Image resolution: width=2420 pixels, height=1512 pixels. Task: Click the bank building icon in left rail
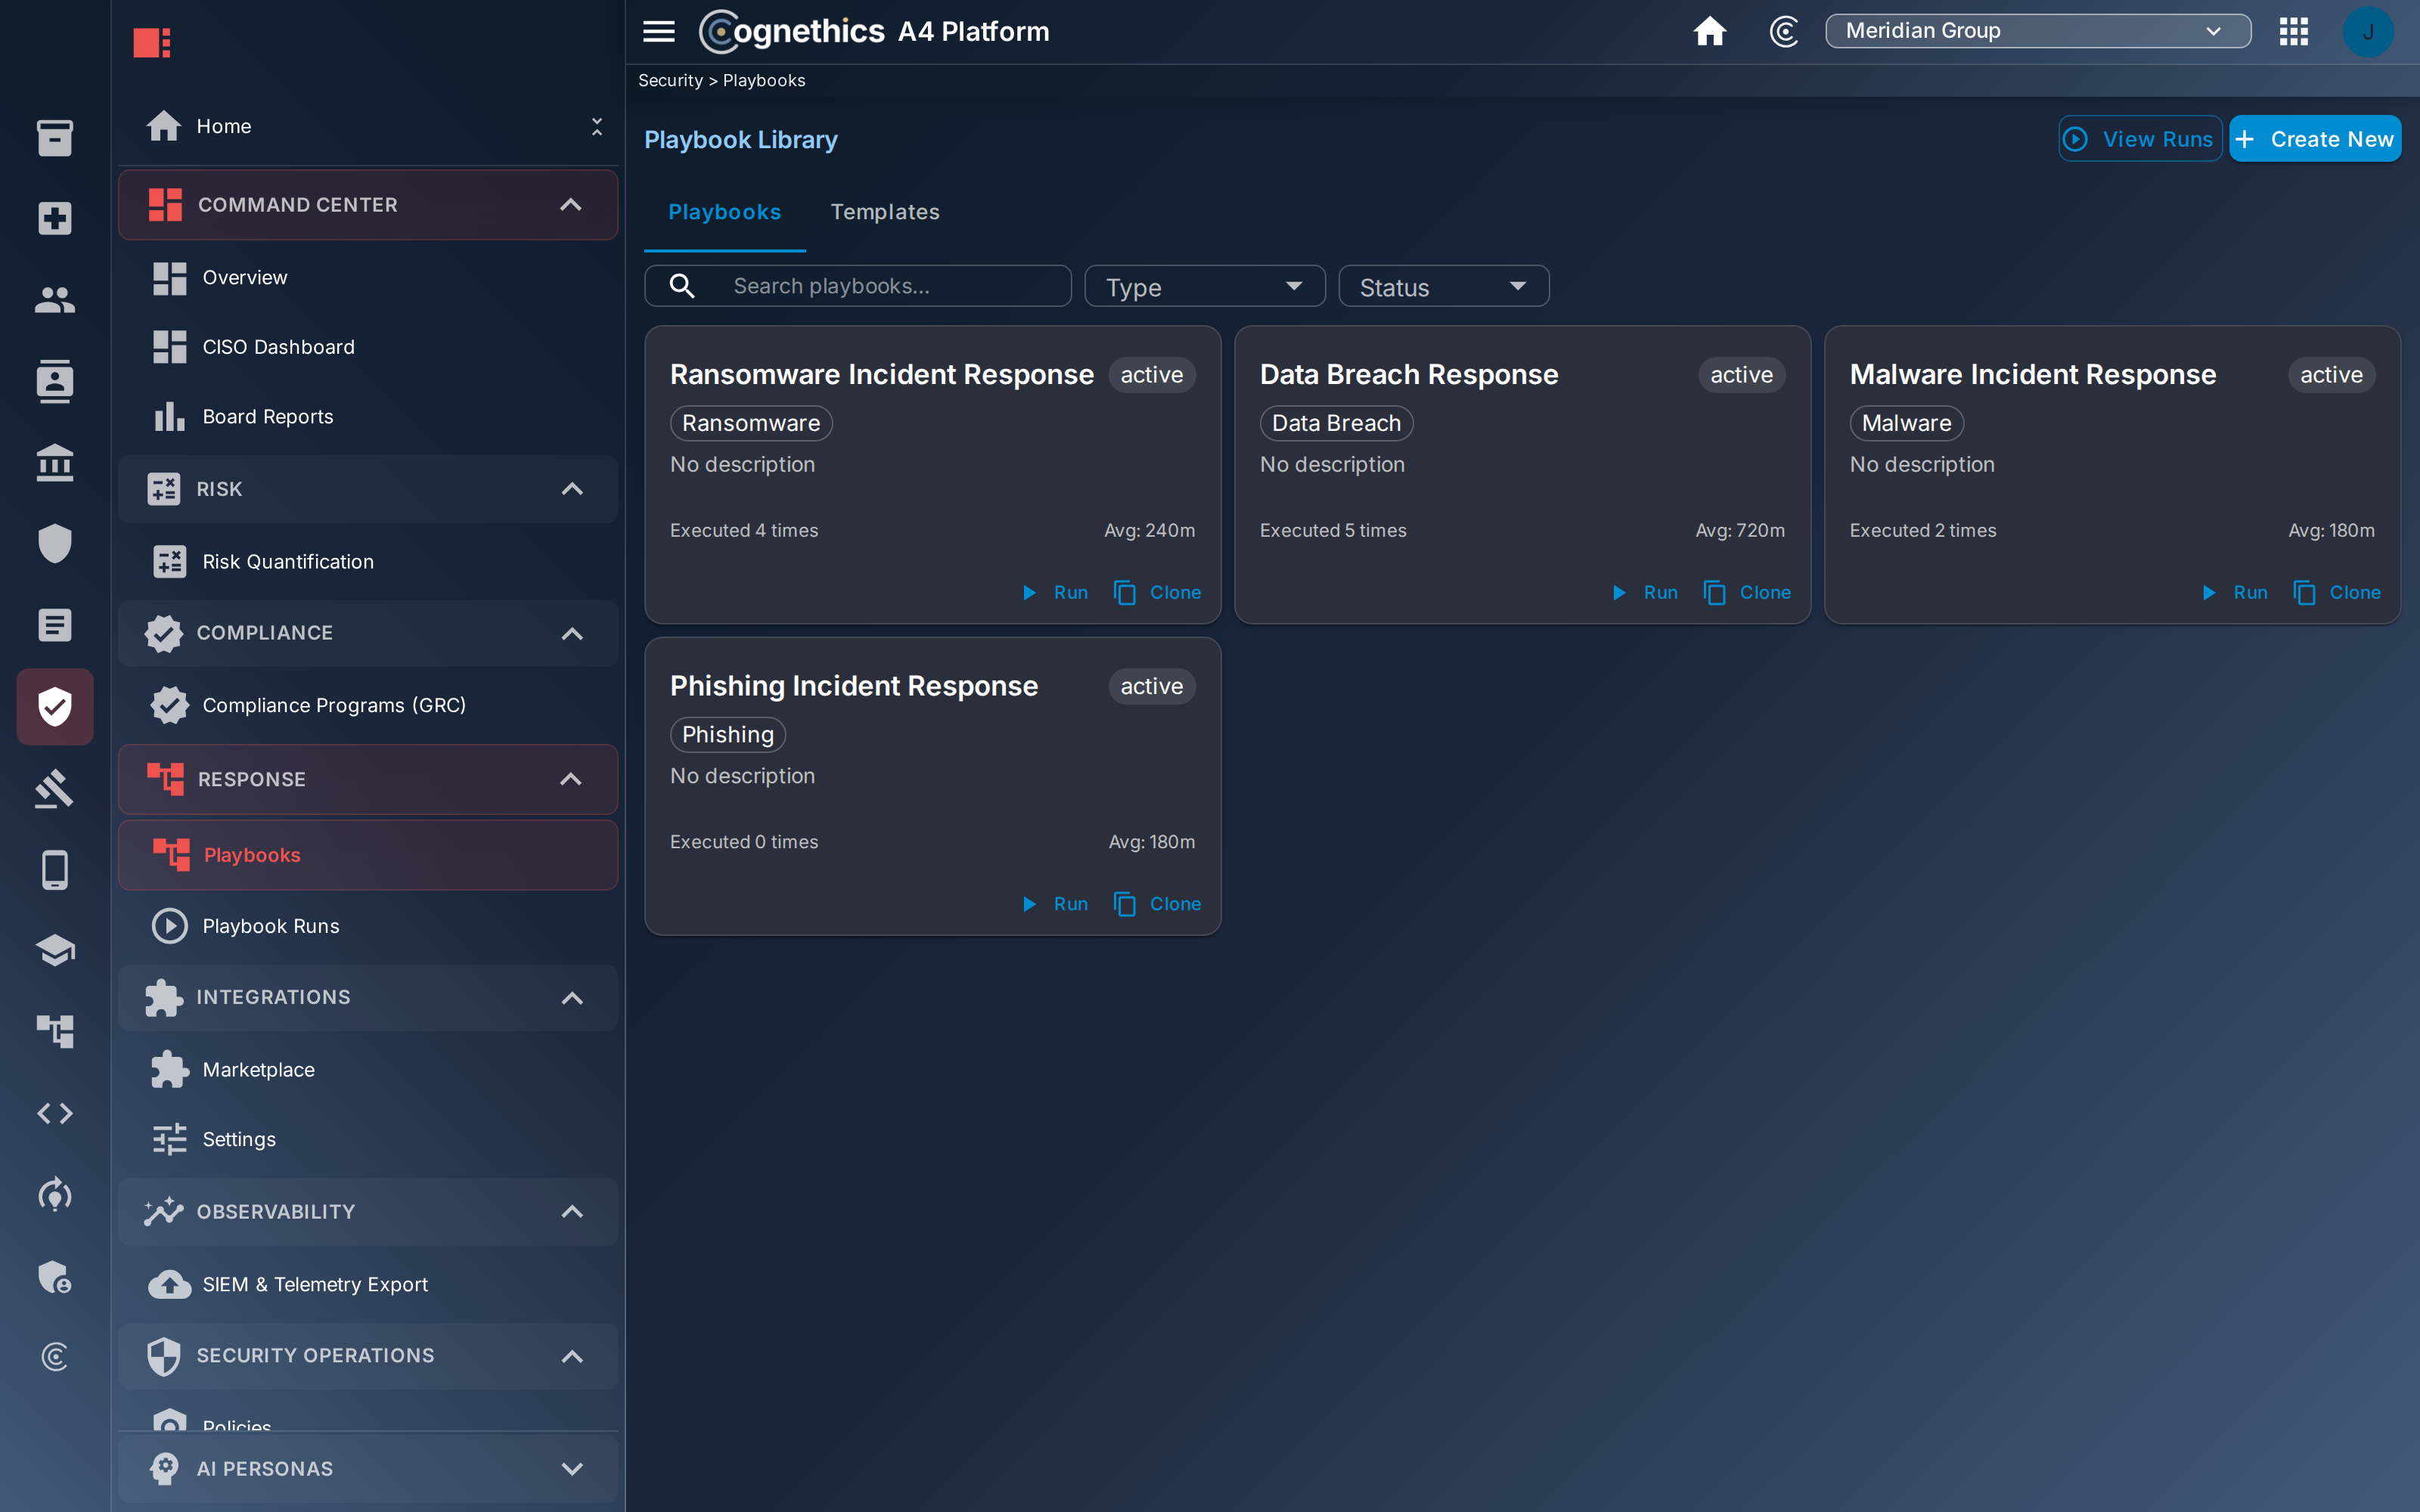click(55, 462)
